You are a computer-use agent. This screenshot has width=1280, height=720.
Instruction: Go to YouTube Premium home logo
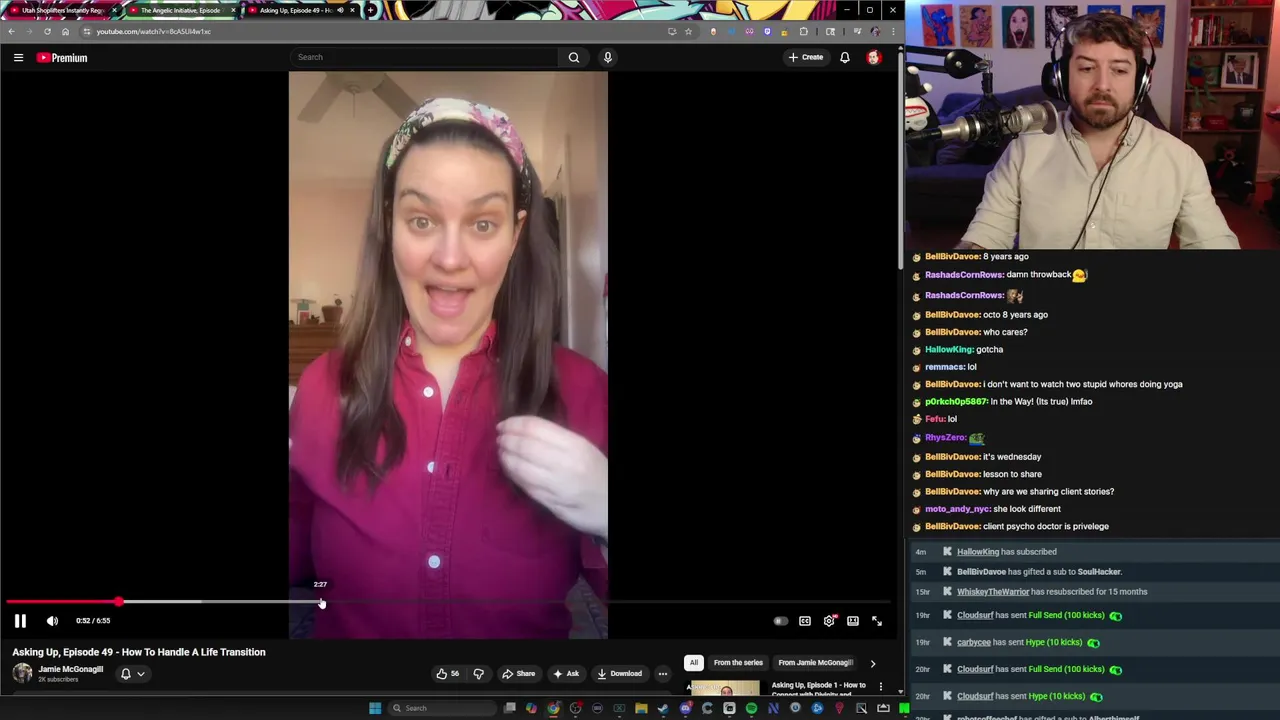pos(62,58)
